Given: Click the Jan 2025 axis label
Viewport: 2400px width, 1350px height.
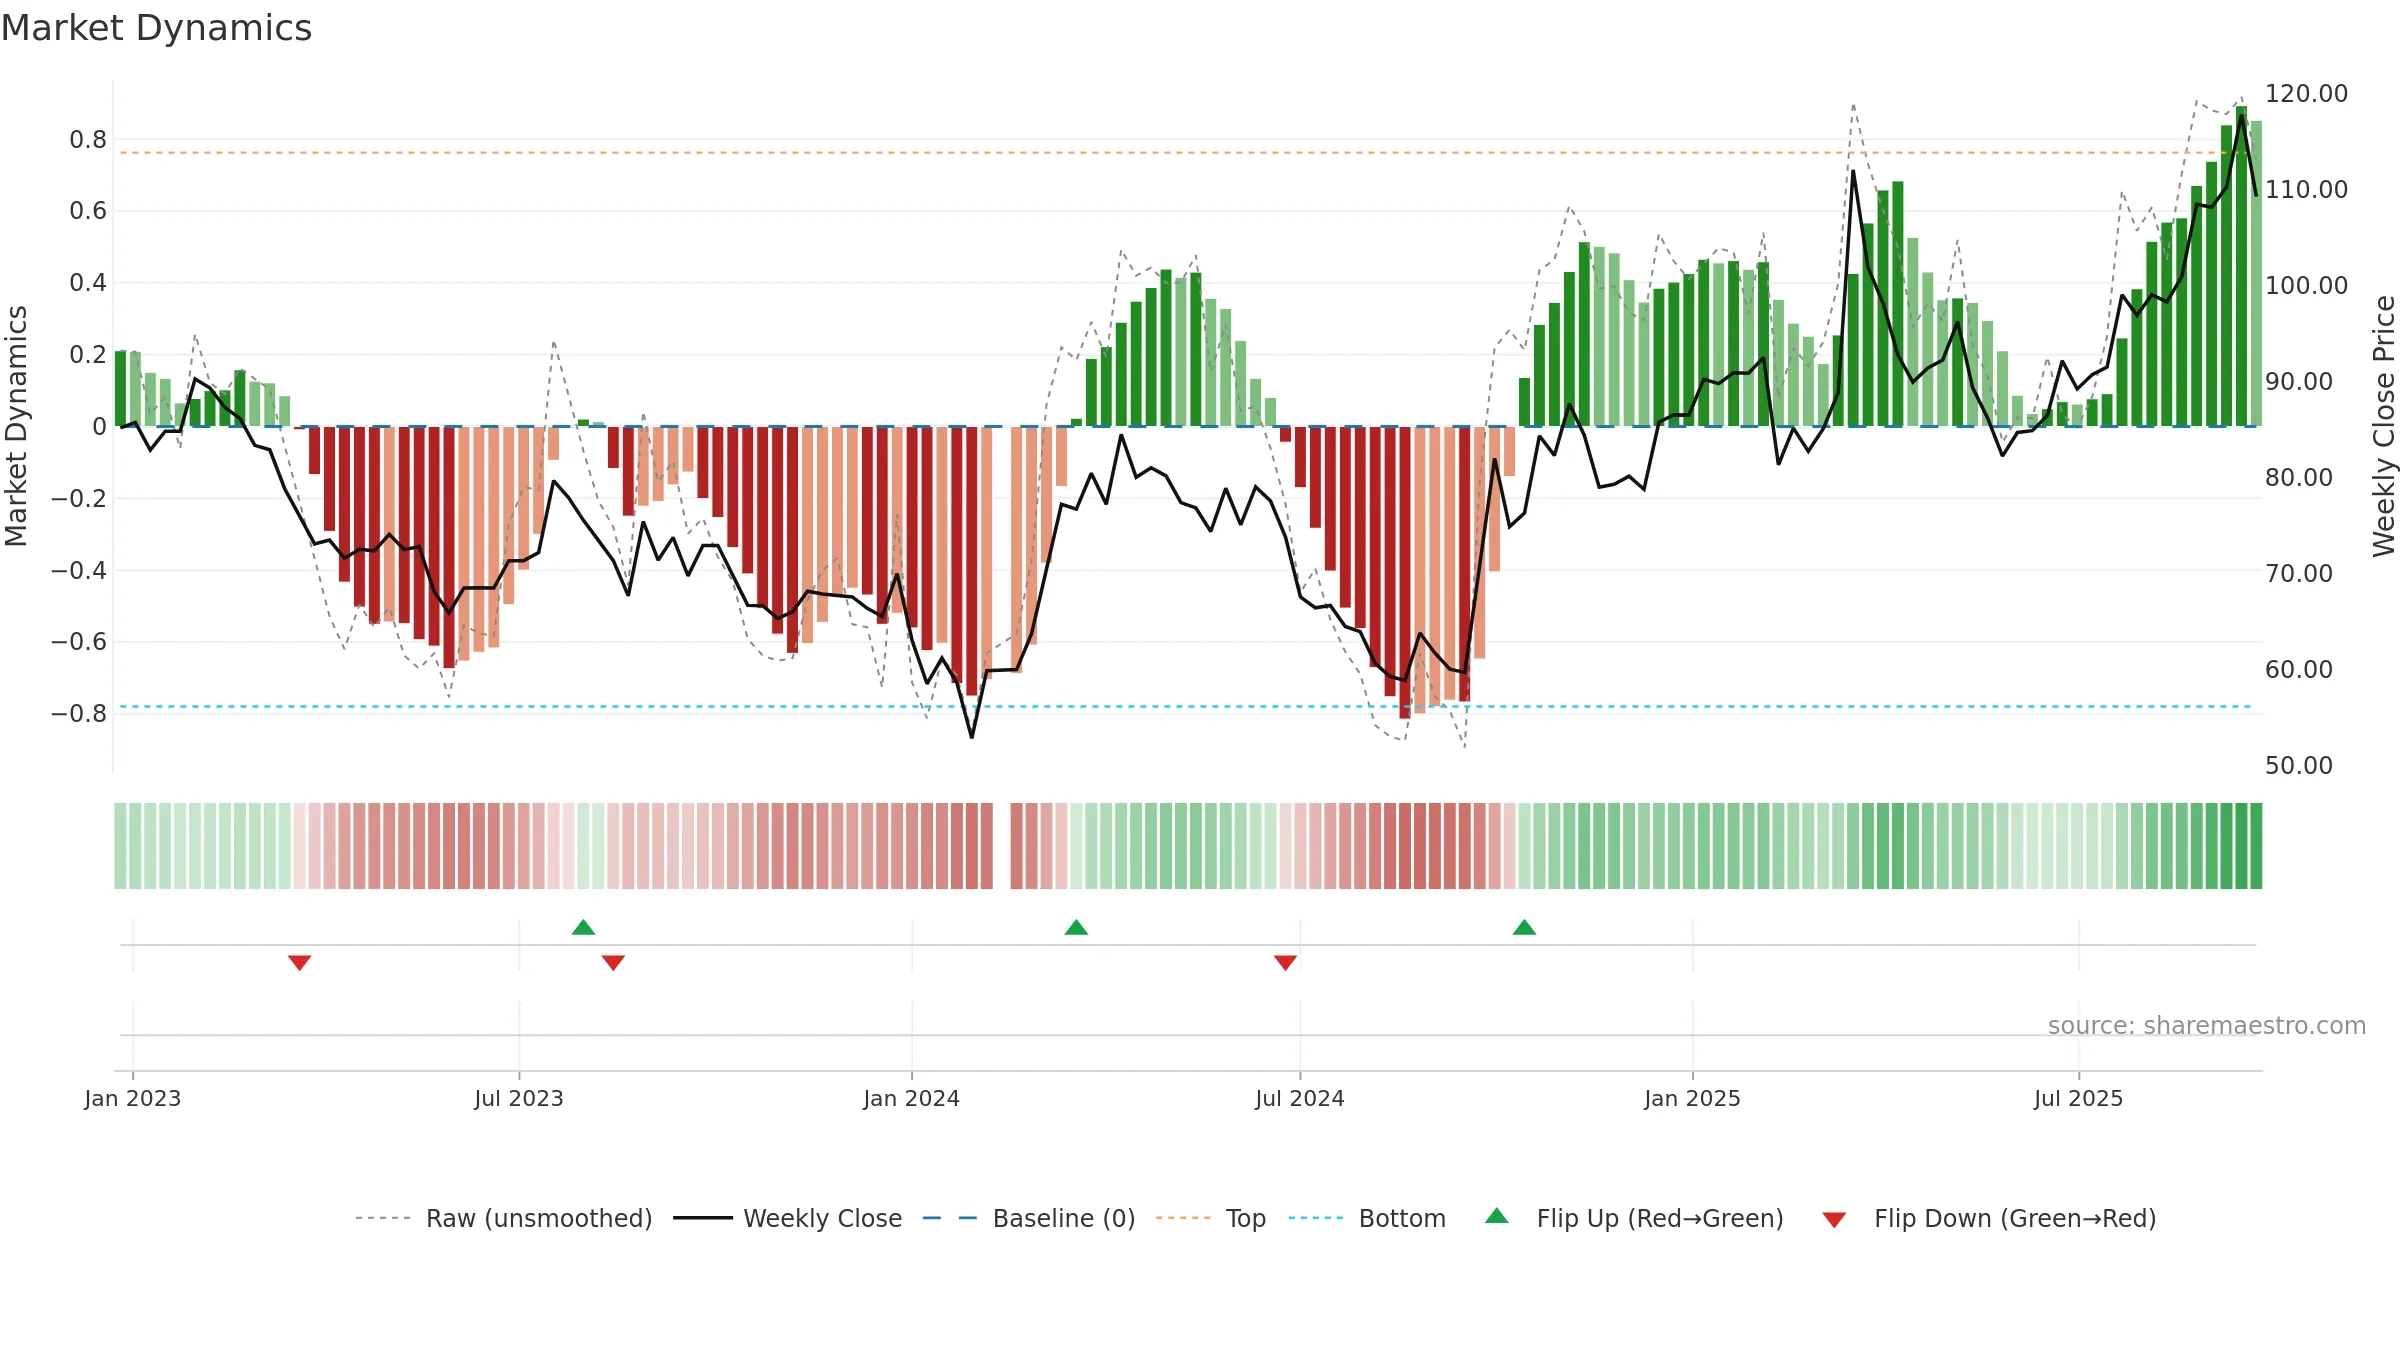Looking at the screenshot, I should pos(1693,1098).
